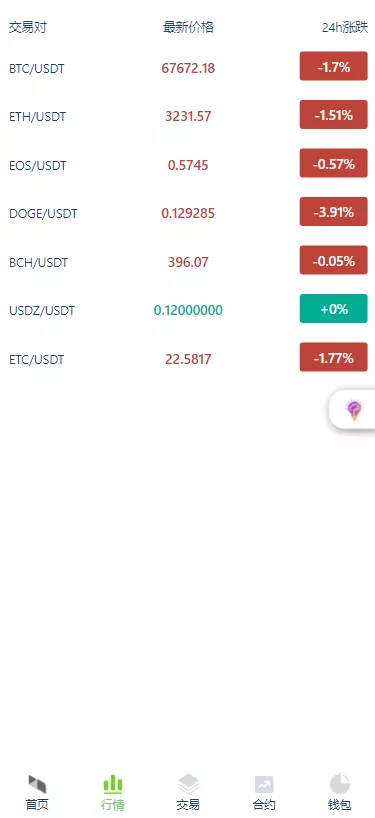This screenshot has width=375, height=818.
Task: Sort by 最新价格 column header
Action: pyautogui.click(x=188, y=27)
